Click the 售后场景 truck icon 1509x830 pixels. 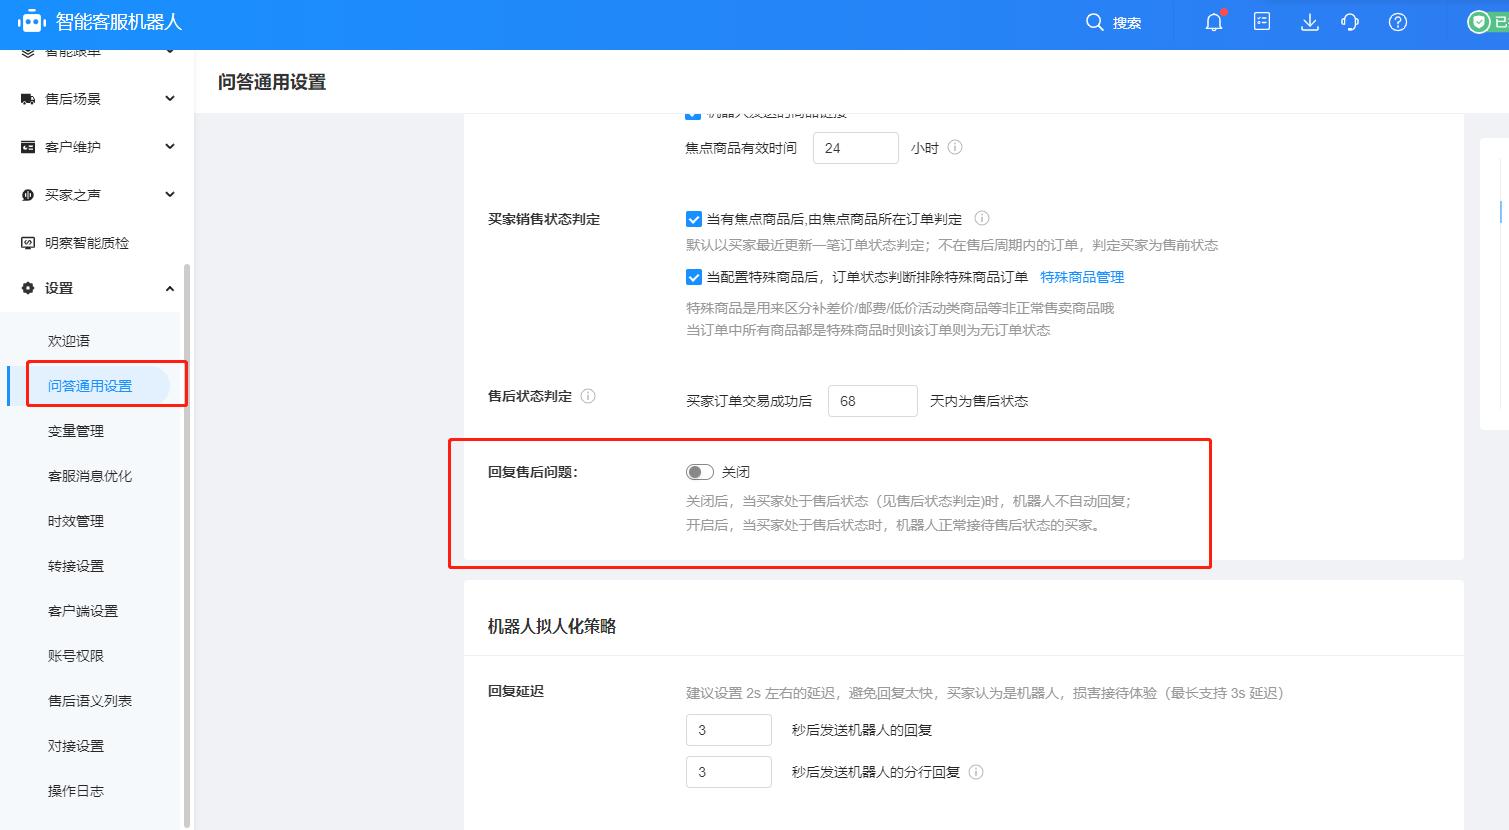pos(28,99)
